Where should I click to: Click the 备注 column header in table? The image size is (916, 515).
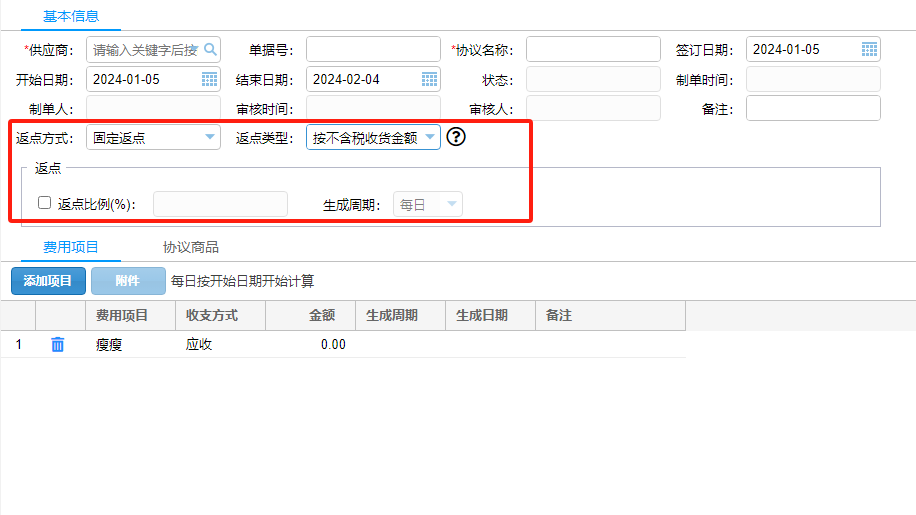(610, 315)
